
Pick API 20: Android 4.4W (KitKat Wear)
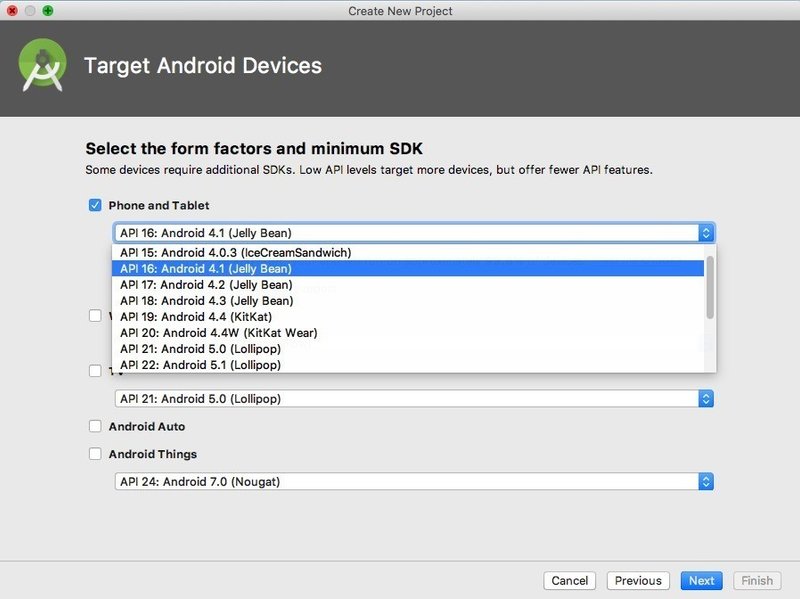[x=408, y=333]
